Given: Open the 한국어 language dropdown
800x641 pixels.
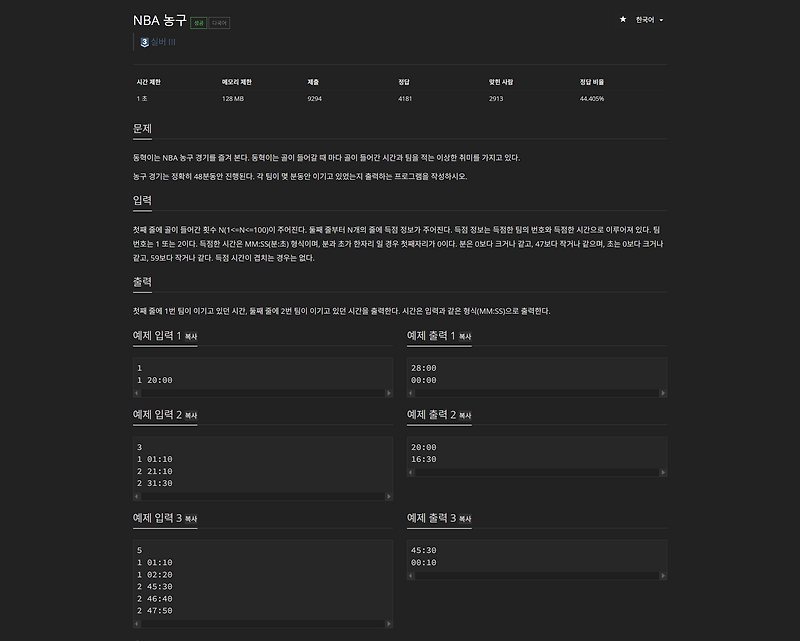Looking at the screenshot, I should 643,18.
